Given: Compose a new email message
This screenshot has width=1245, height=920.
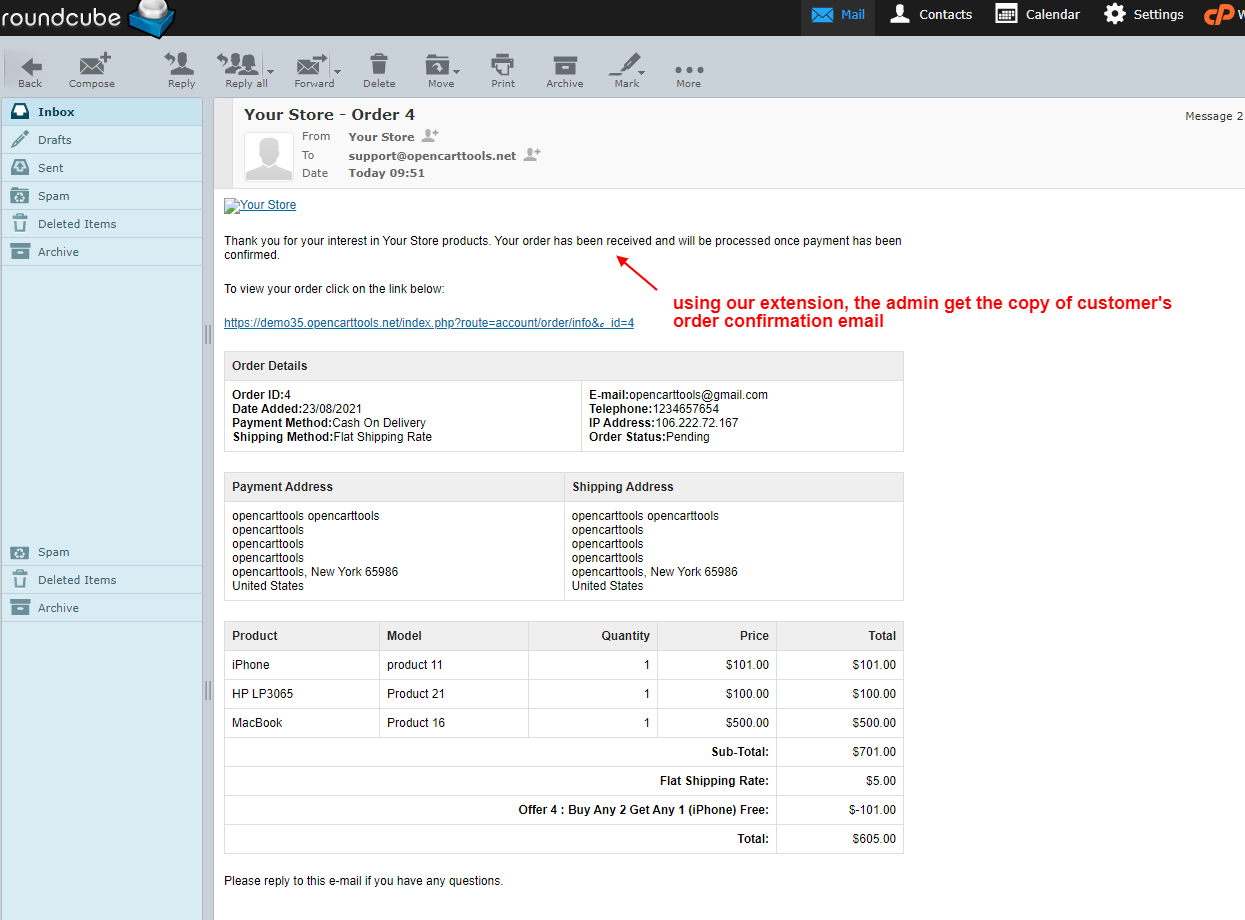Looking at the screenshot, I should point(92,70).
